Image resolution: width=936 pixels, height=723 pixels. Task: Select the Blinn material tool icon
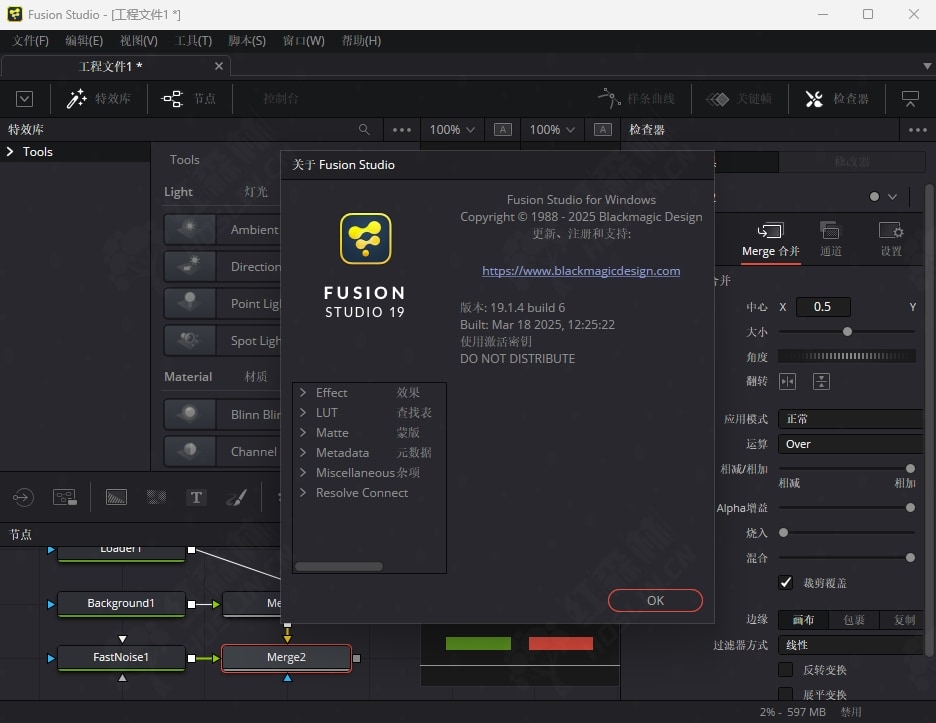point(189,414)
